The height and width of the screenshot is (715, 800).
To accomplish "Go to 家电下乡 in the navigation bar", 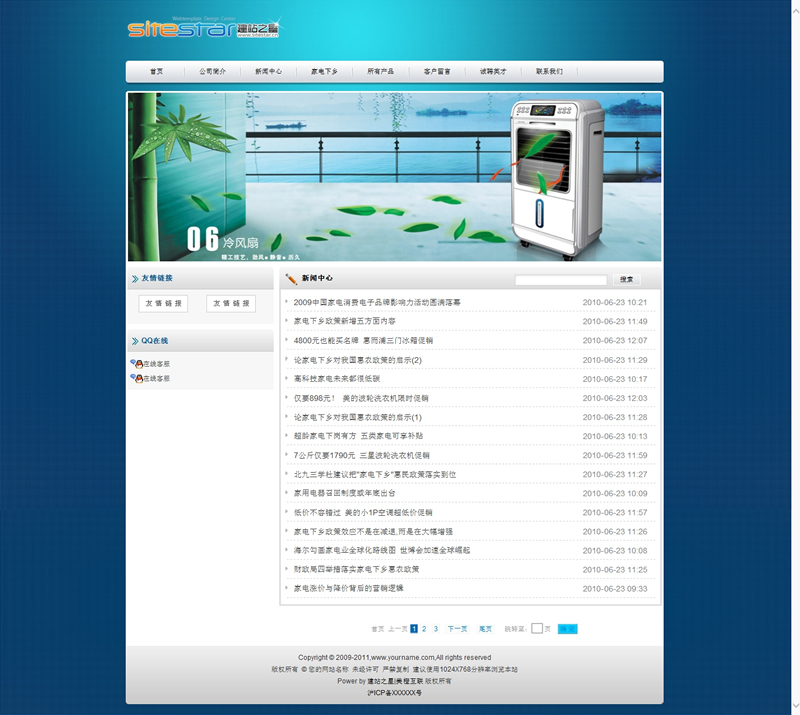I will click(x=324, y=72).
